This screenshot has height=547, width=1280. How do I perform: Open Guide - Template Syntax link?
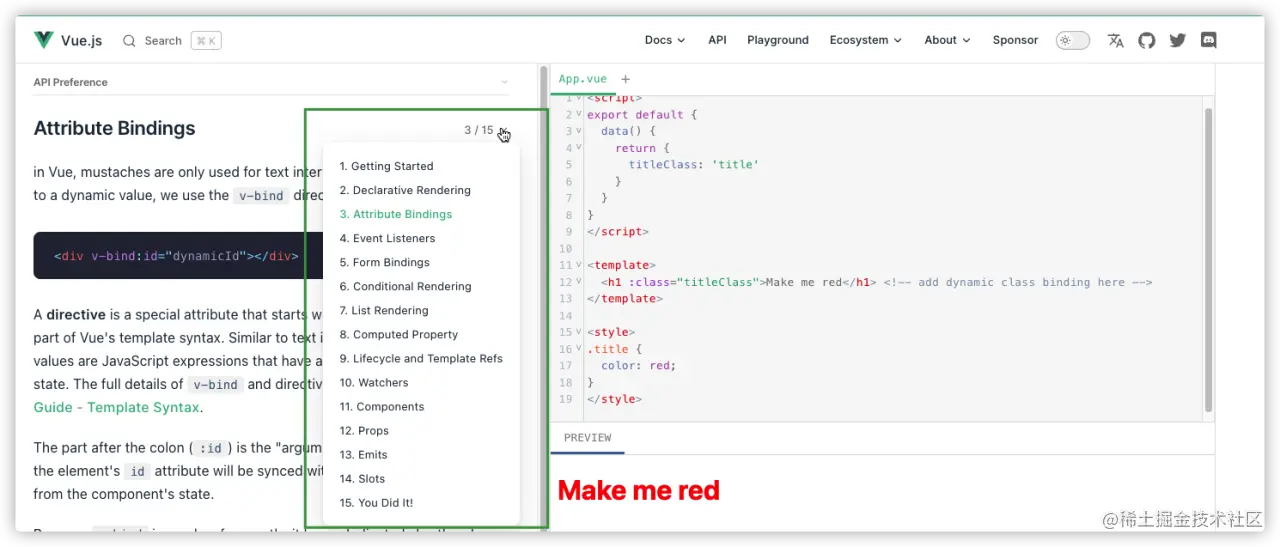[x=116, y=407]
